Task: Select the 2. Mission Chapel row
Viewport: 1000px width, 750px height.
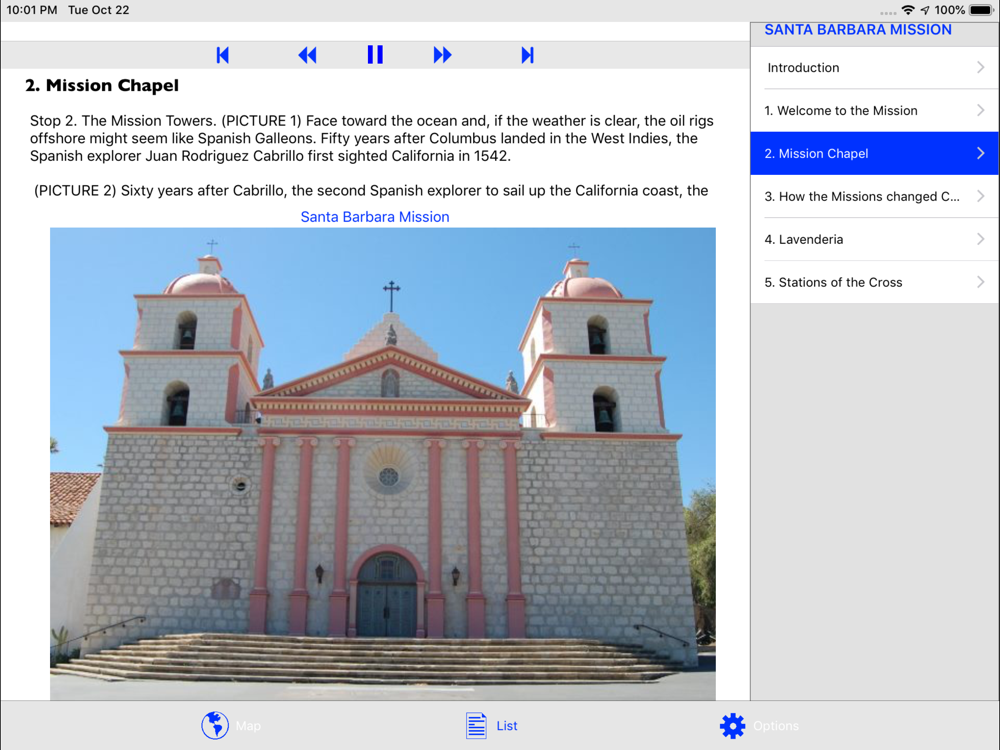Action: point(874,153)
